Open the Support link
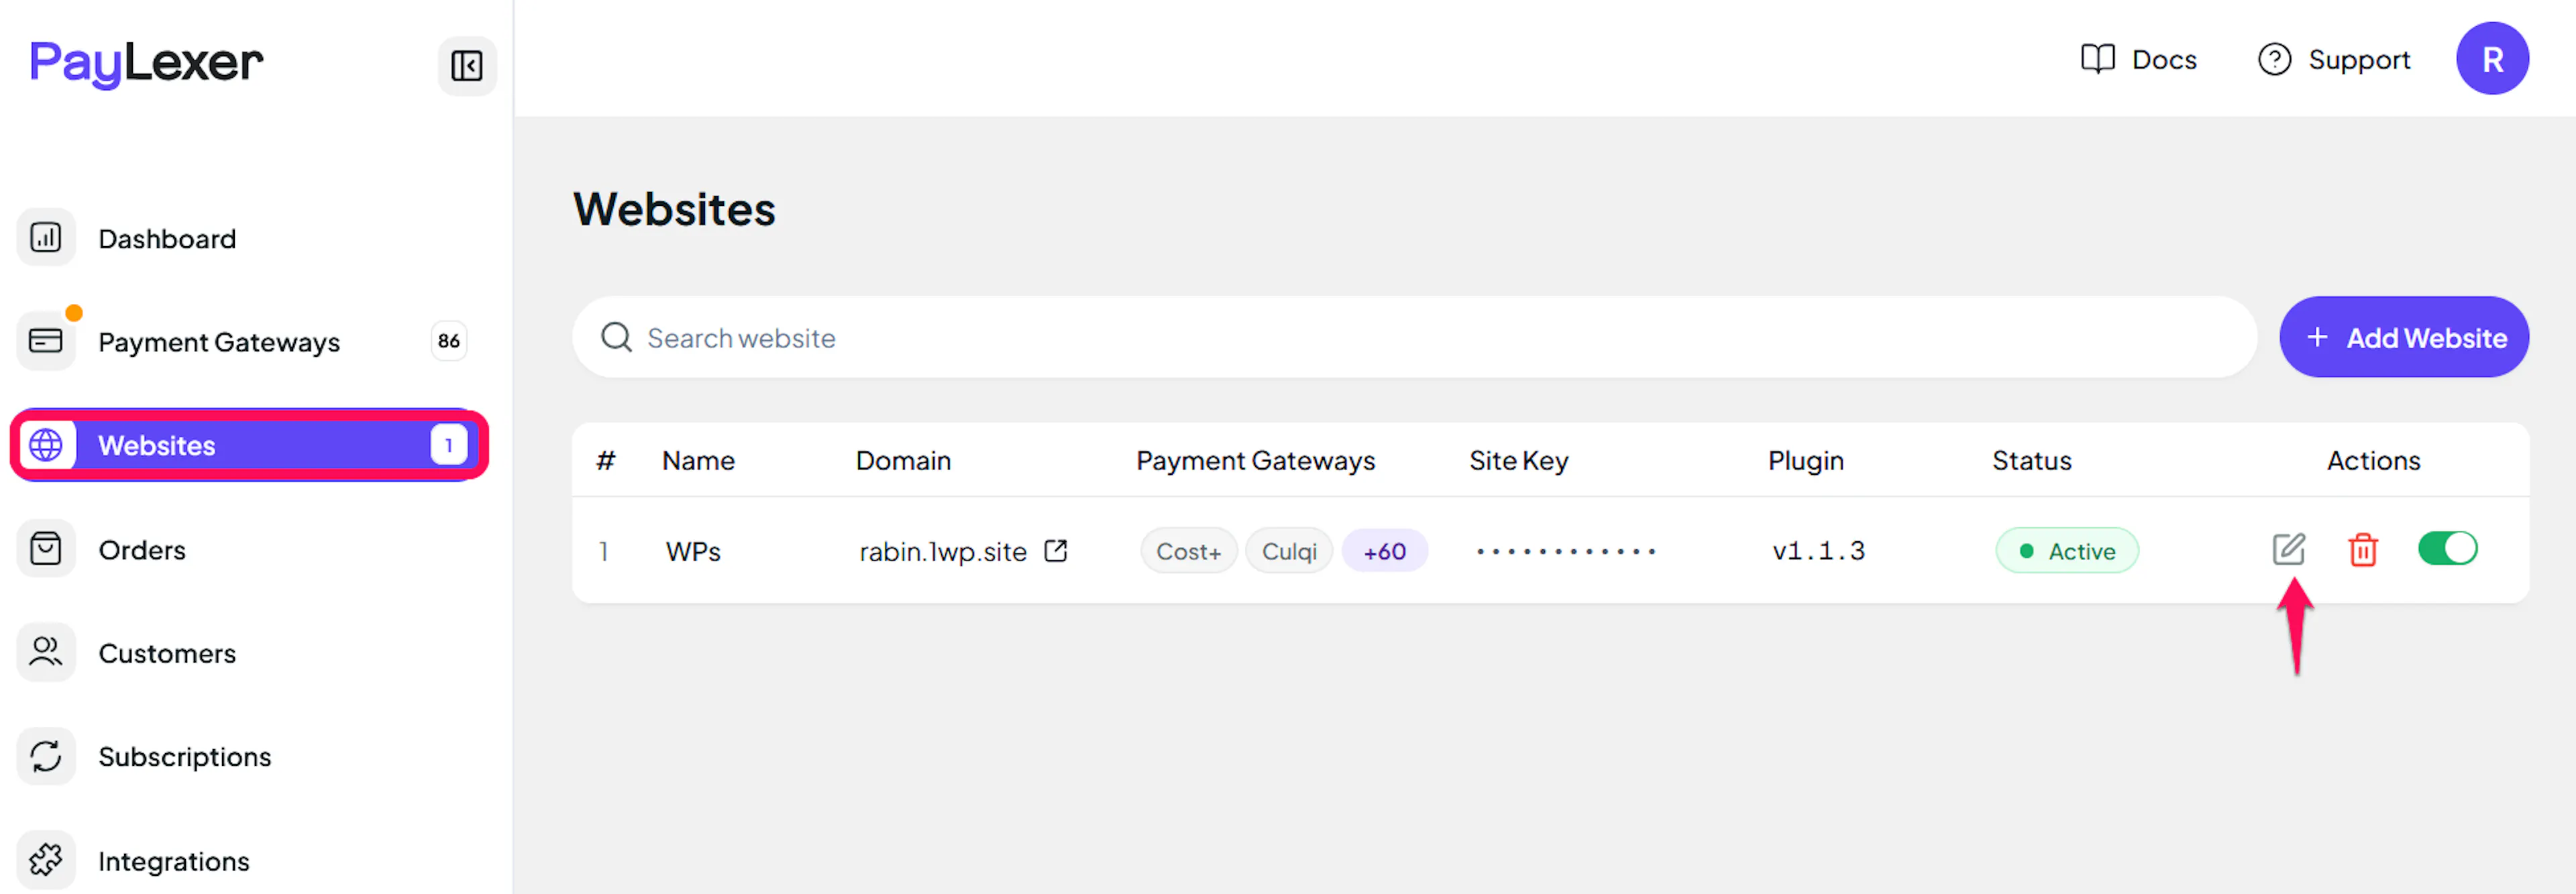The height and width of the screenshot is (894, 2576). [2334, 60]
